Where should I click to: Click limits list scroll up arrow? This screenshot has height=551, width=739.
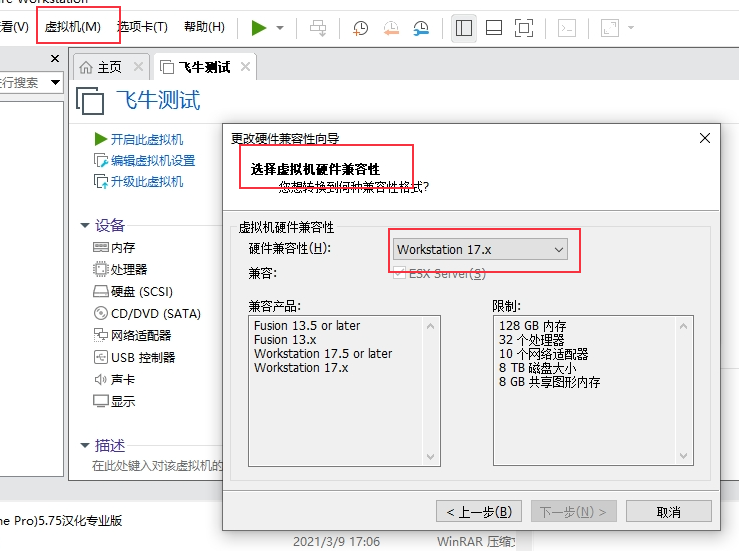pos(683,326)
